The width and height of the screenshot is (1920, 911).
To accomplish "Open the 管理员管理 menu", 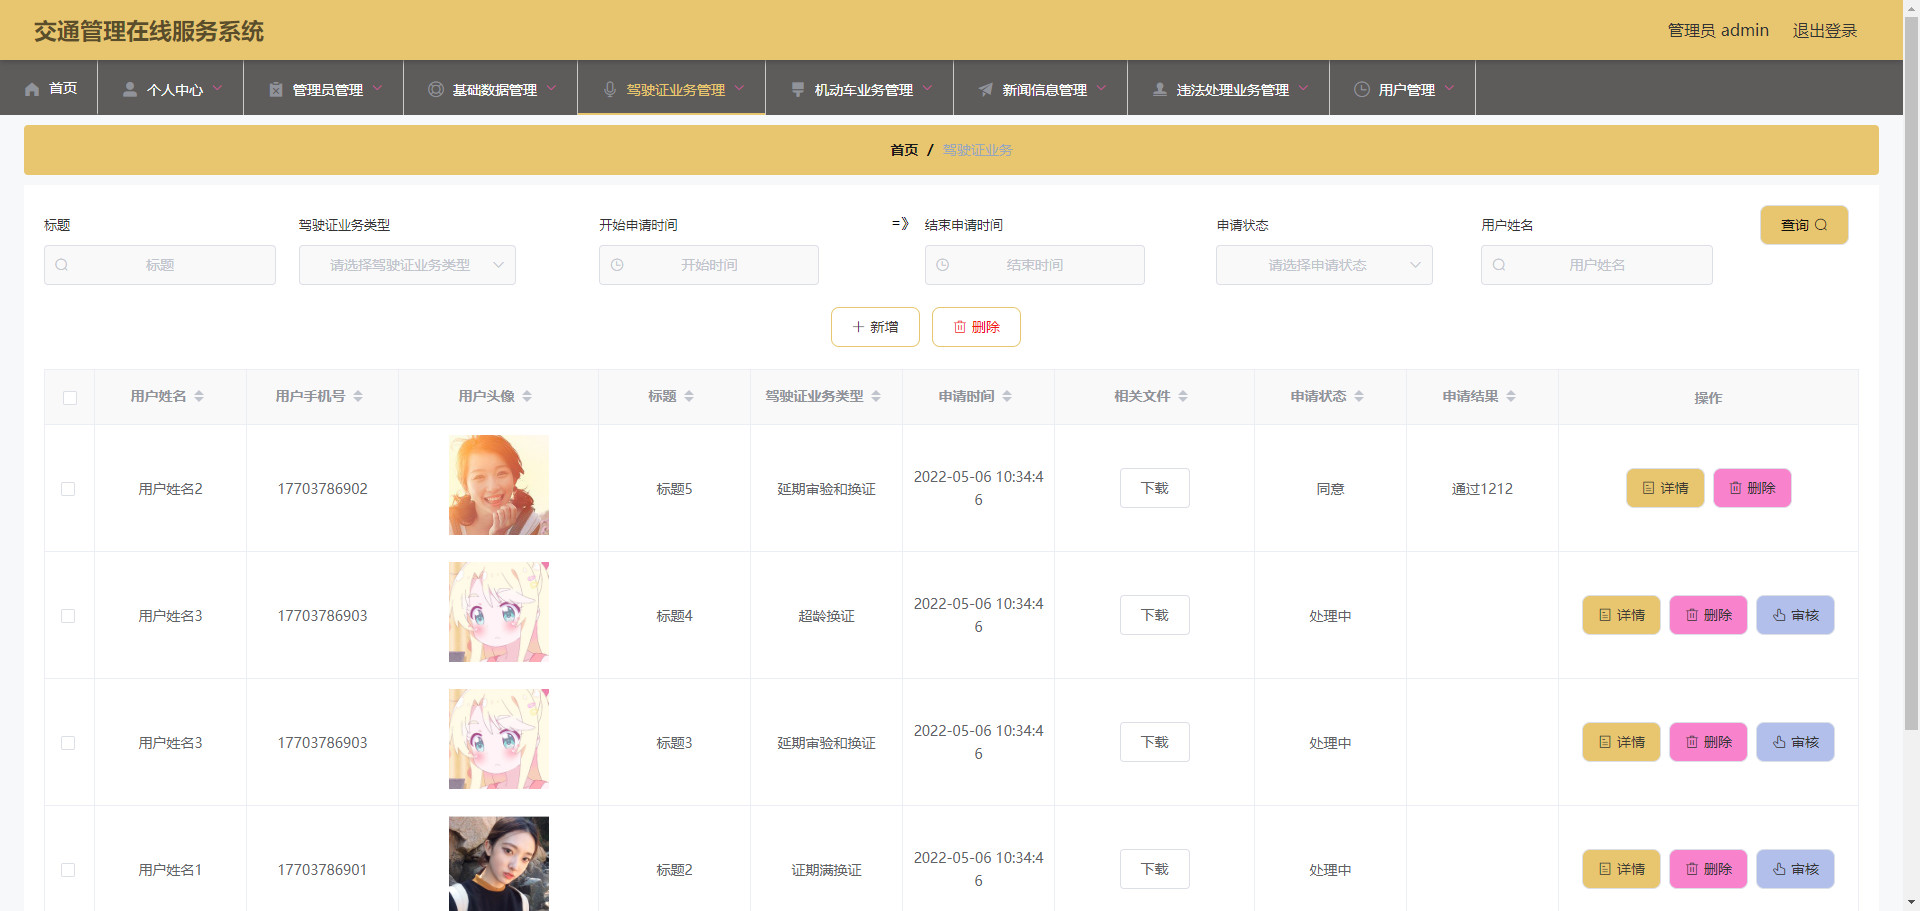I will 324,88.
